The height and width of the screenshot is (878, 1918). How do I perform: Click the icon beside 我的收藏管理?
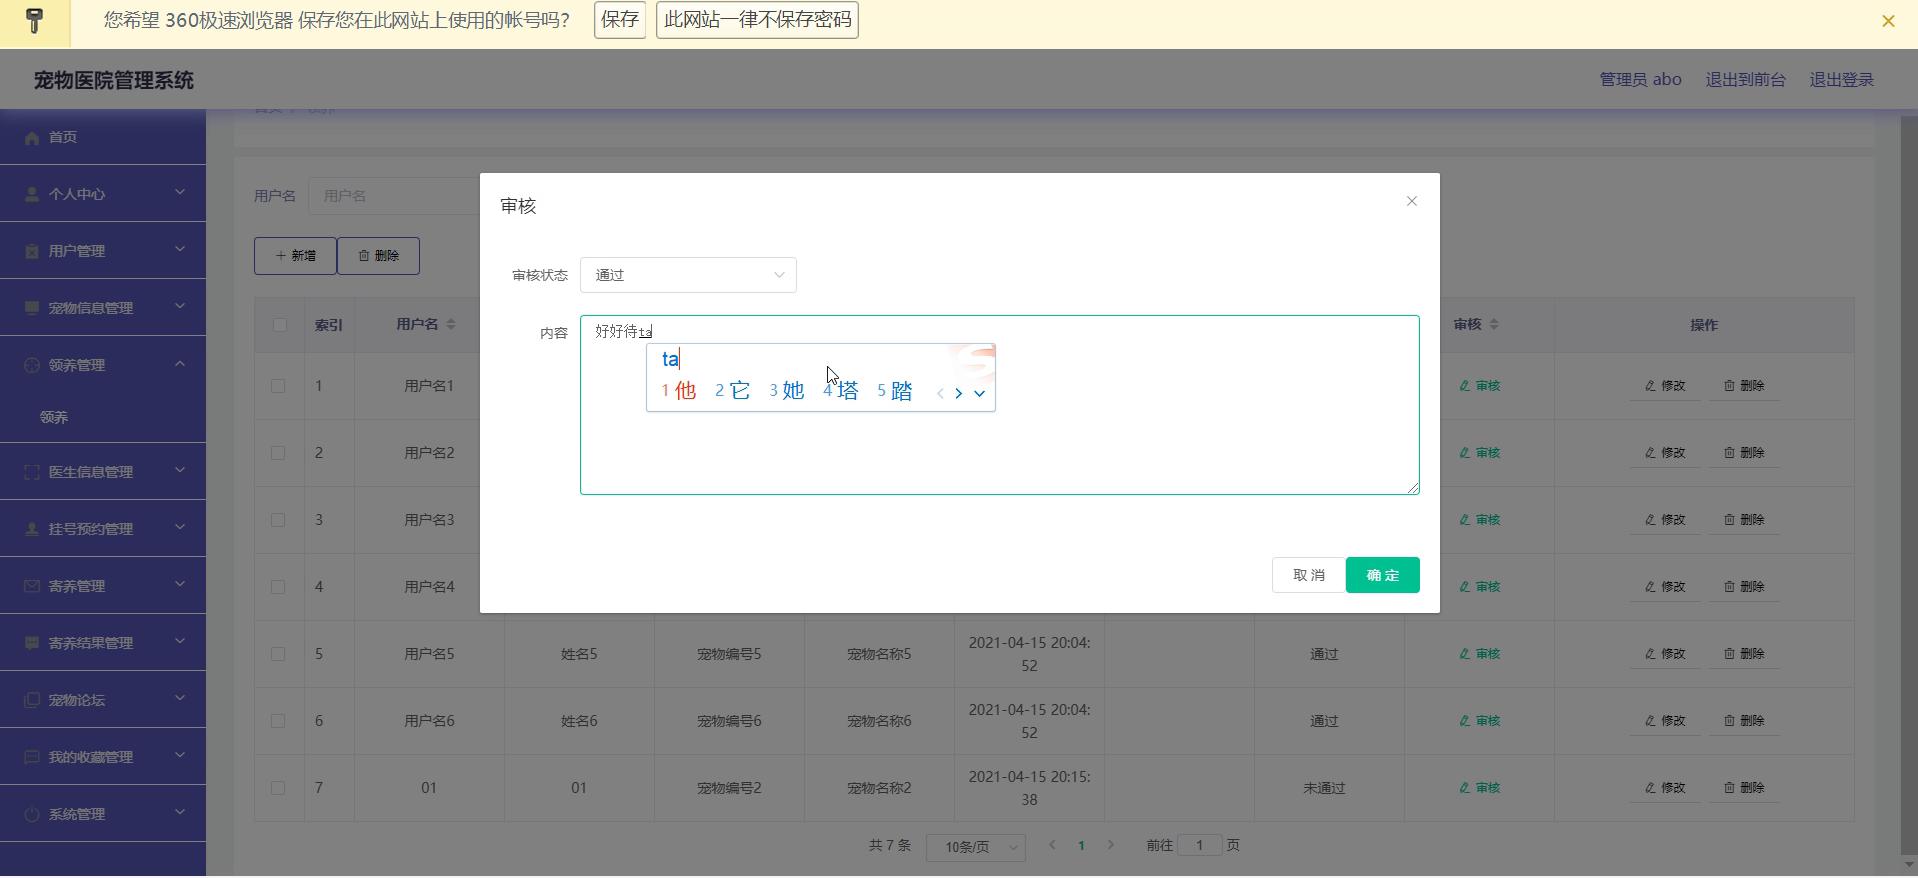tap(32, 757)
